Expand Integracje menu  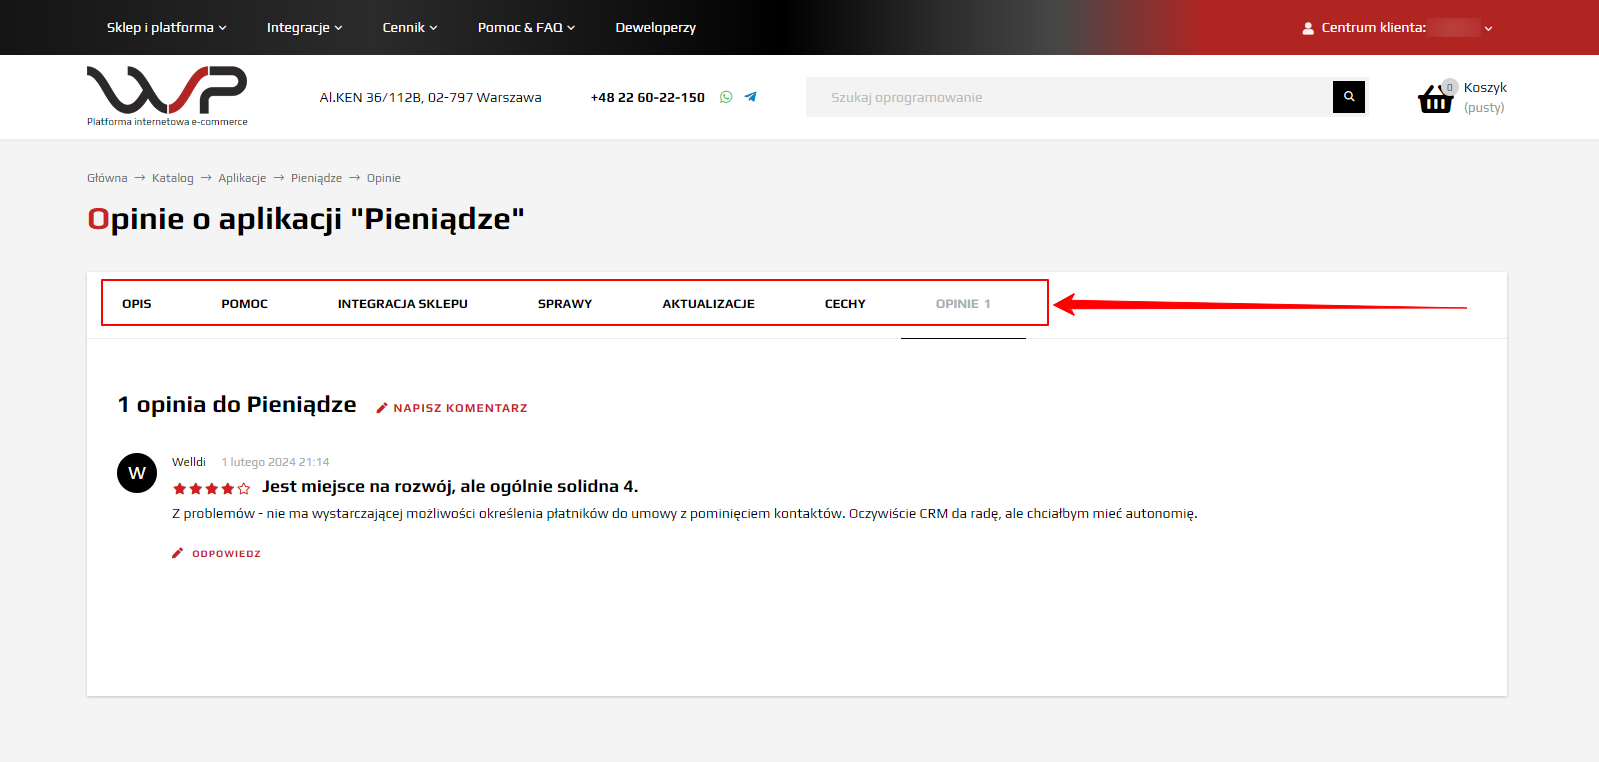pyautogui.click(x=305, y=27)
